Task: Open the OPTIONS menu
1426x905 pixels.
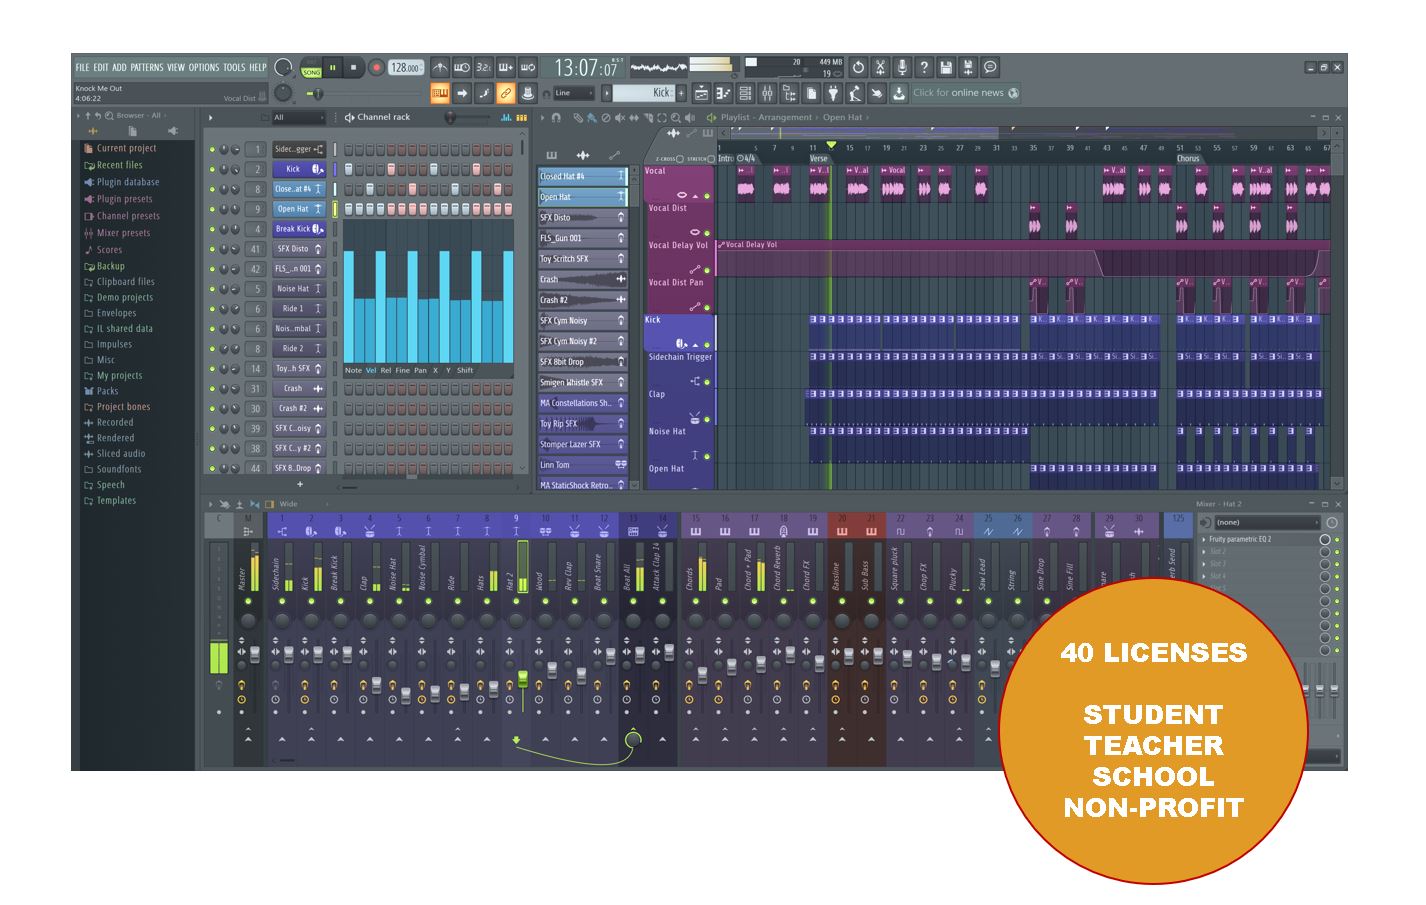Action: [205, 68]
